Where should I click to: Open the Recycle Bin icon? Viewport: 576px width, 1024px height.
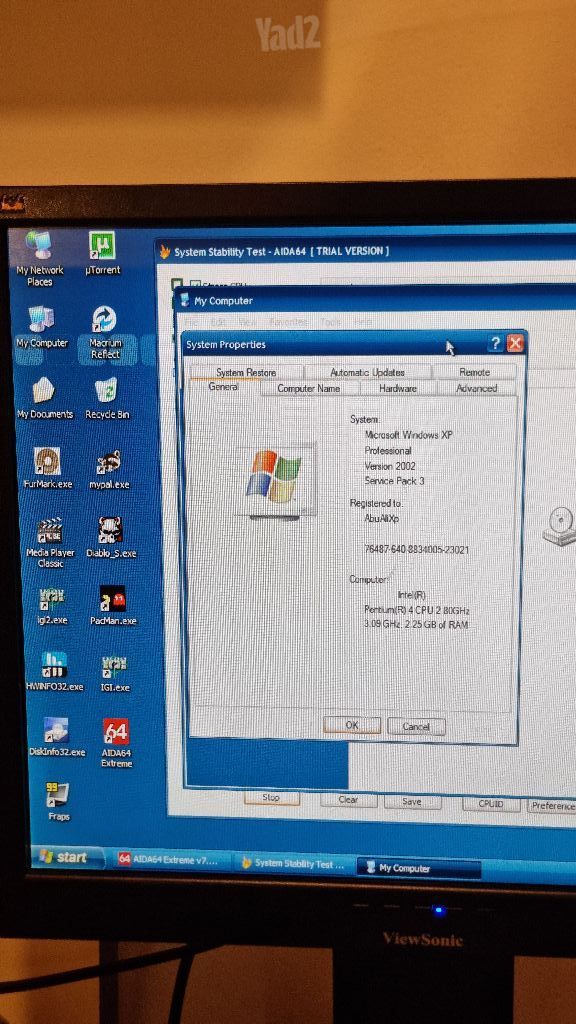[x=106, y=398]
